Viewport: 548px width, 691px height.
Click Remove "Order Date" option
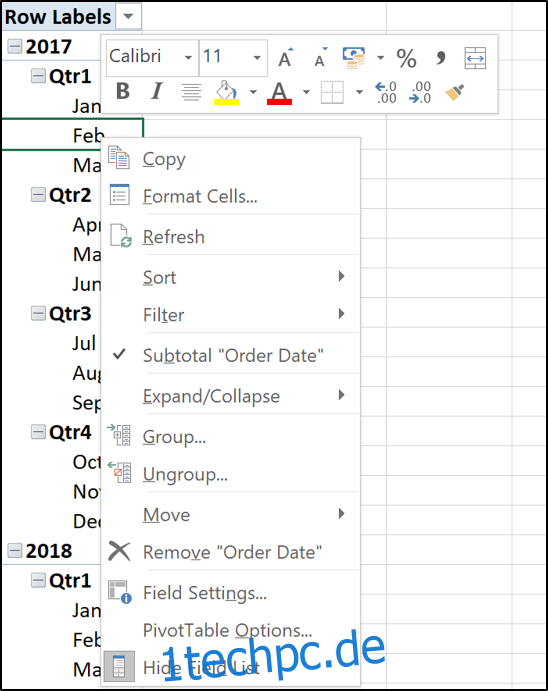click(231, 552)
